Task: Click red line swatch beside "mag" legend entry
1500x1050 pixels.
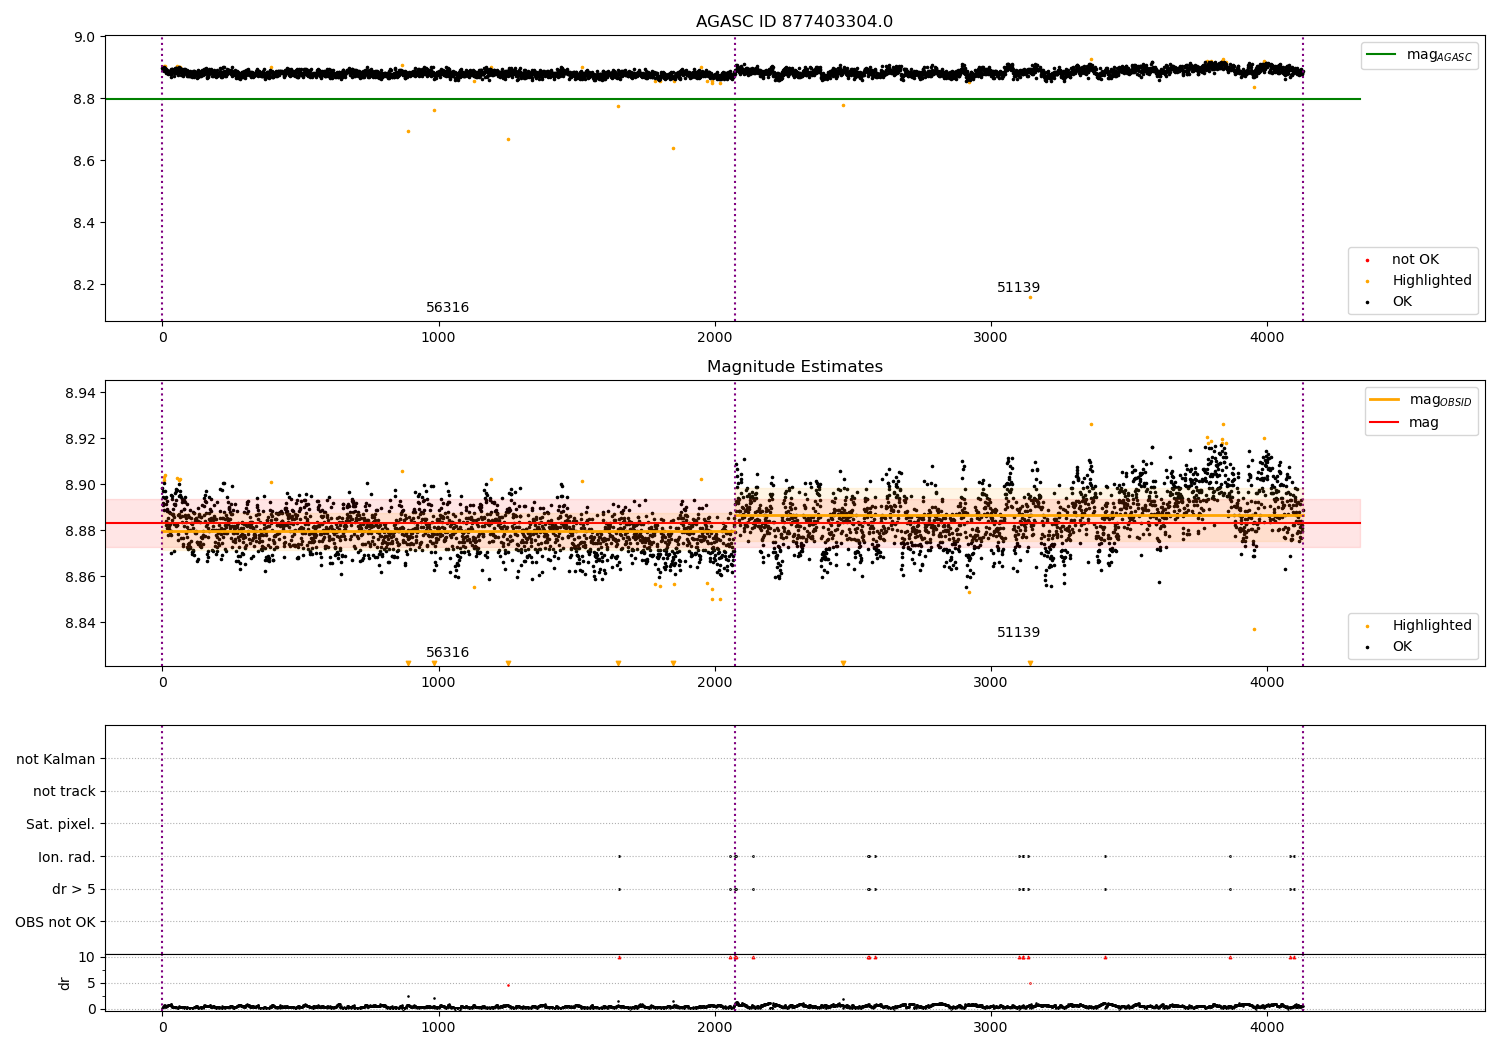Action: (x=1384, y=423)
